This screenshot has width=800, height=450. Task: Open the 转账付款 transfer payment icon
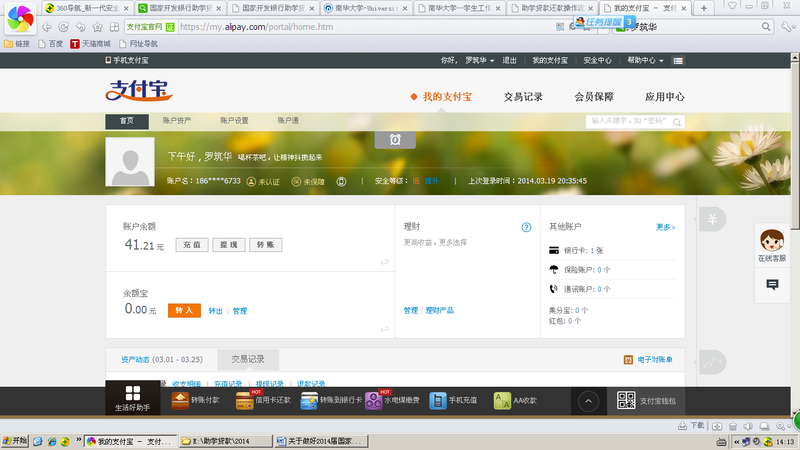tap(180, 401)
